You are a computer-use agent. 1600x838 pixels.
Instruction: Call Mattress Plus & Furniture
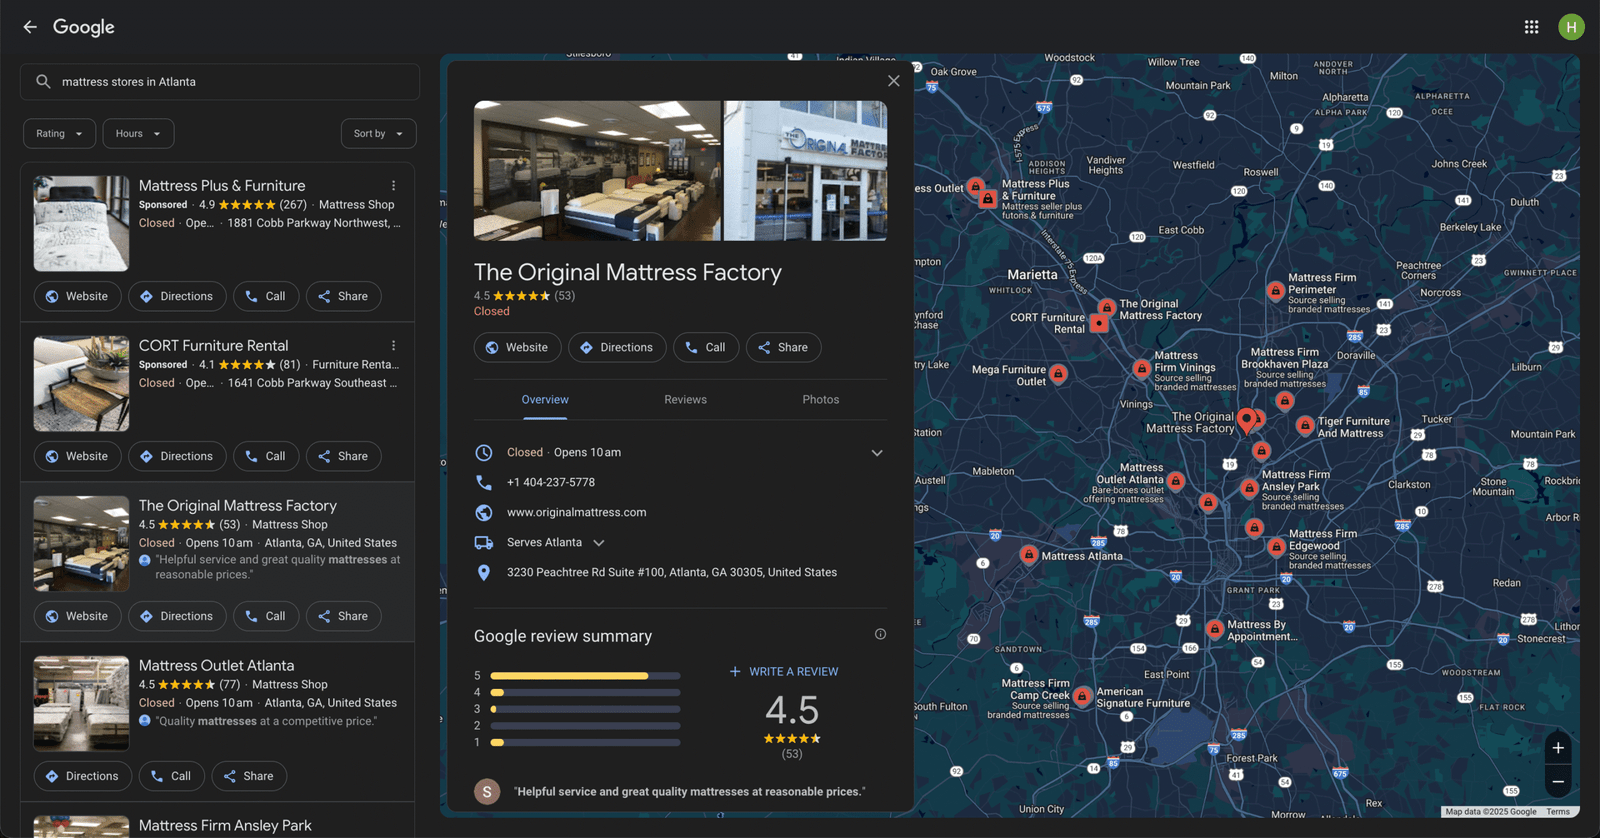coord(266,297)
